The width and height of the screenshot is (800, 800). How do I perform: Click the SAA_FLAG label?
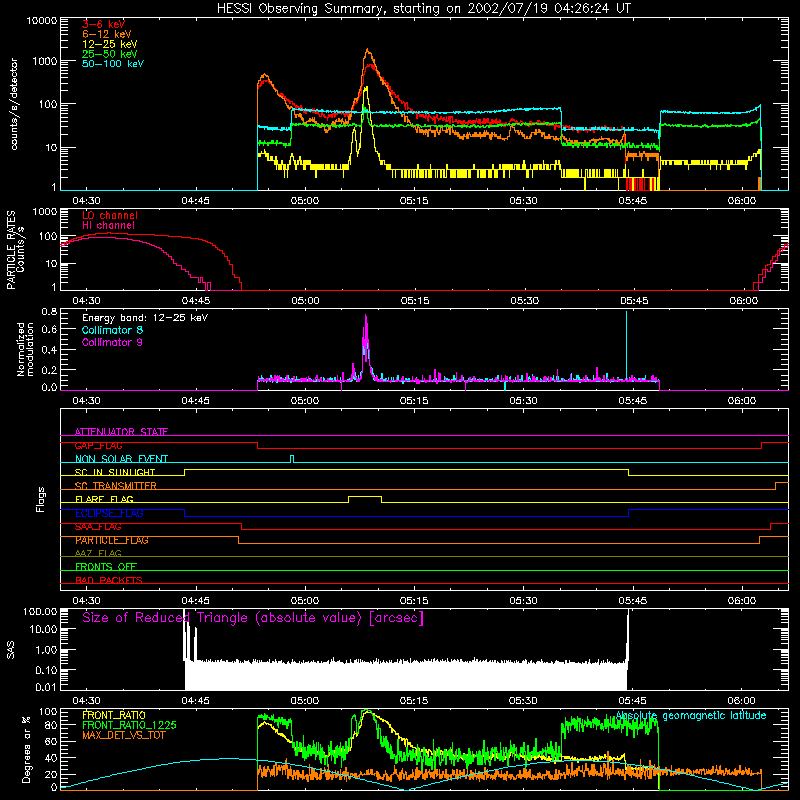98,526
